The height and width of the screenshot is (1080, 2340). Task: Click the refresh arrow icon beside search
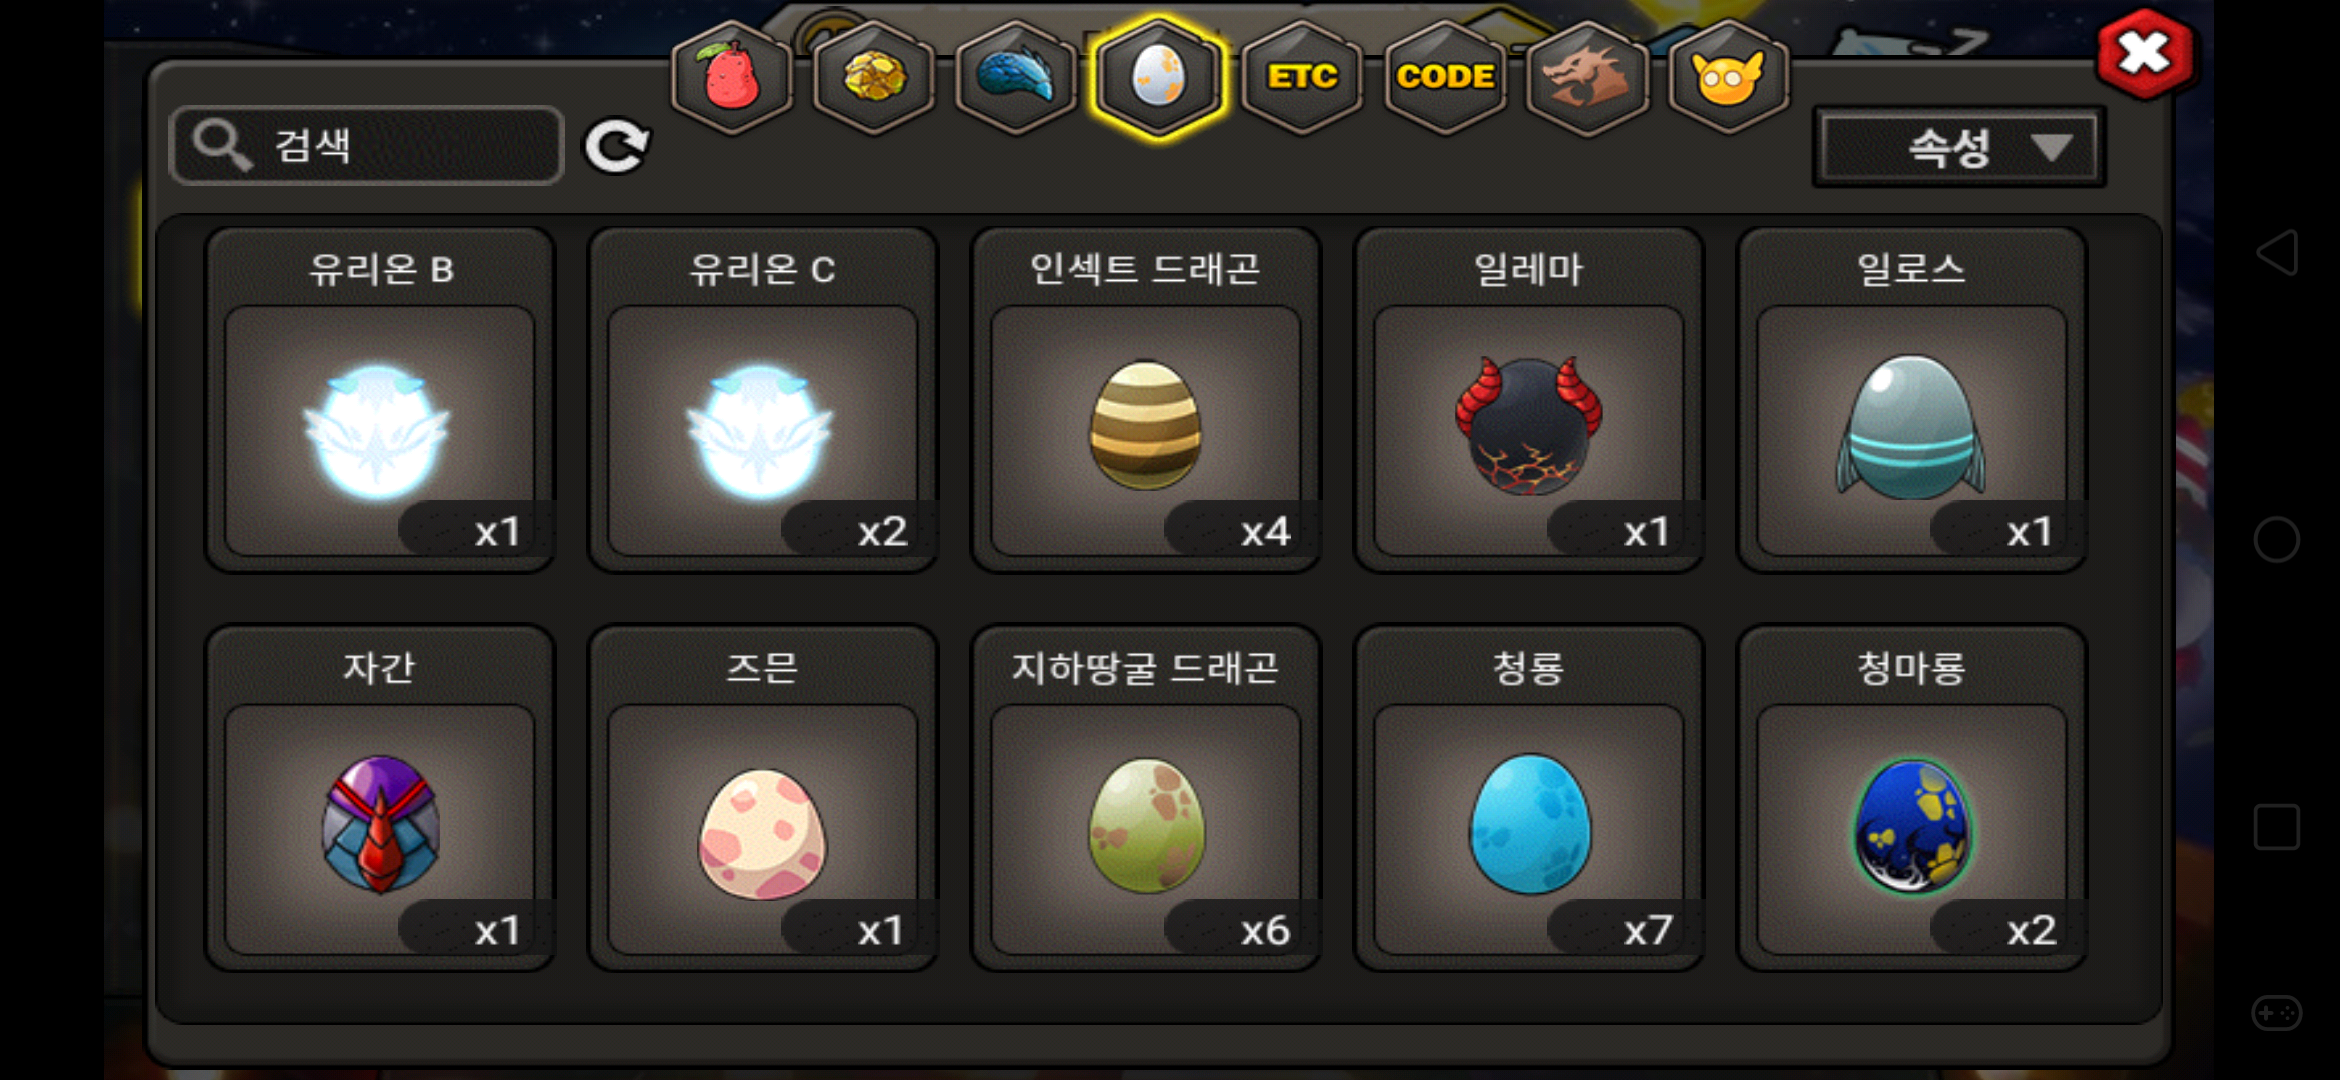pyautogui.click(x=617, y=147)
